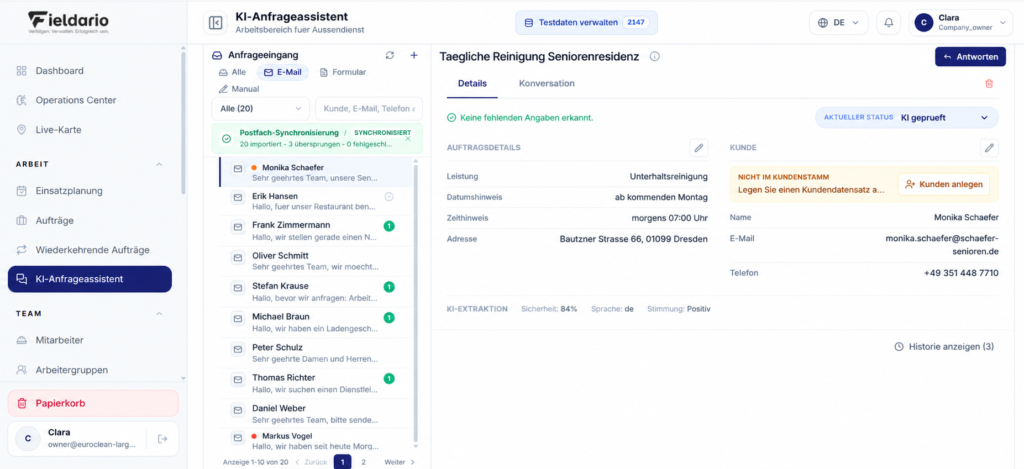Click the current page 1 button
The height and width of the screenshot is (469, 1024).
point(342,462)
